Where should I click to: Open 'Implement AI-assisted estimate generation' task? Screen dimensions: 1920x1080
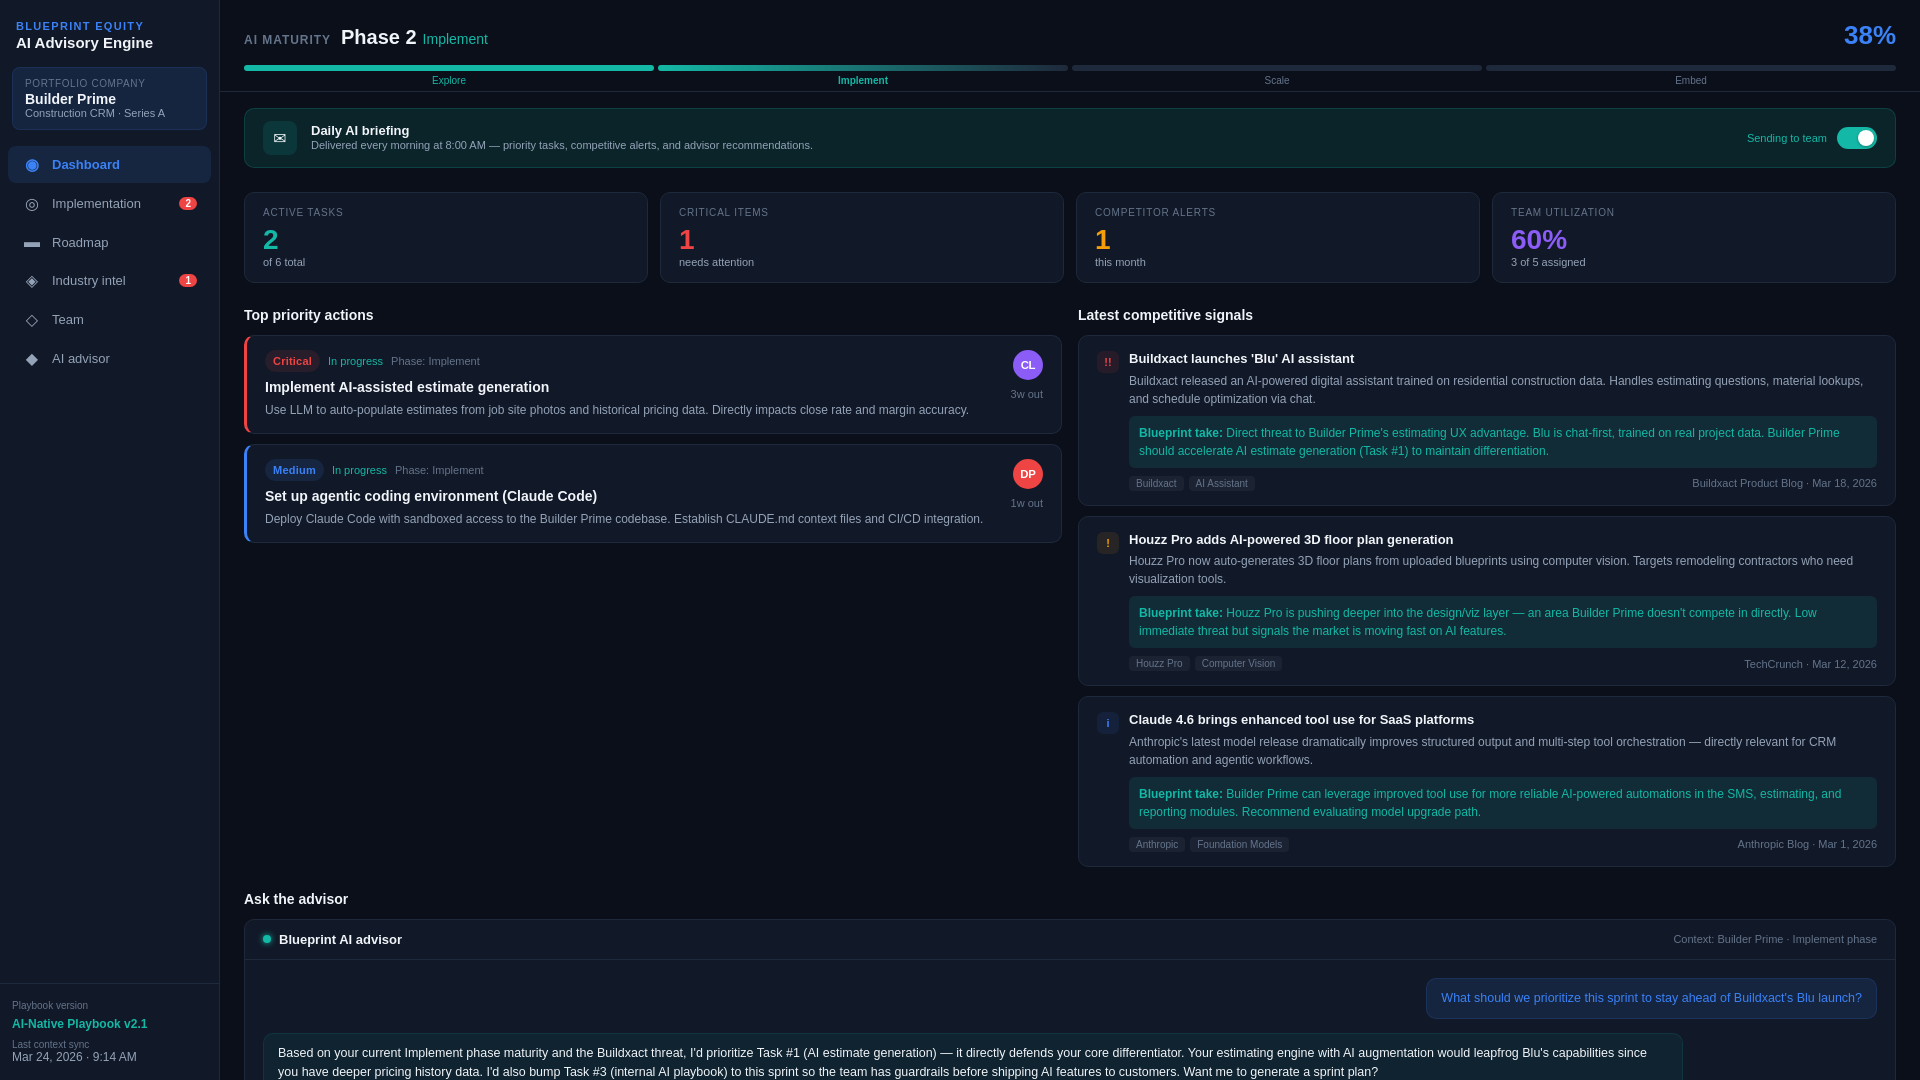tap(653, 384)
